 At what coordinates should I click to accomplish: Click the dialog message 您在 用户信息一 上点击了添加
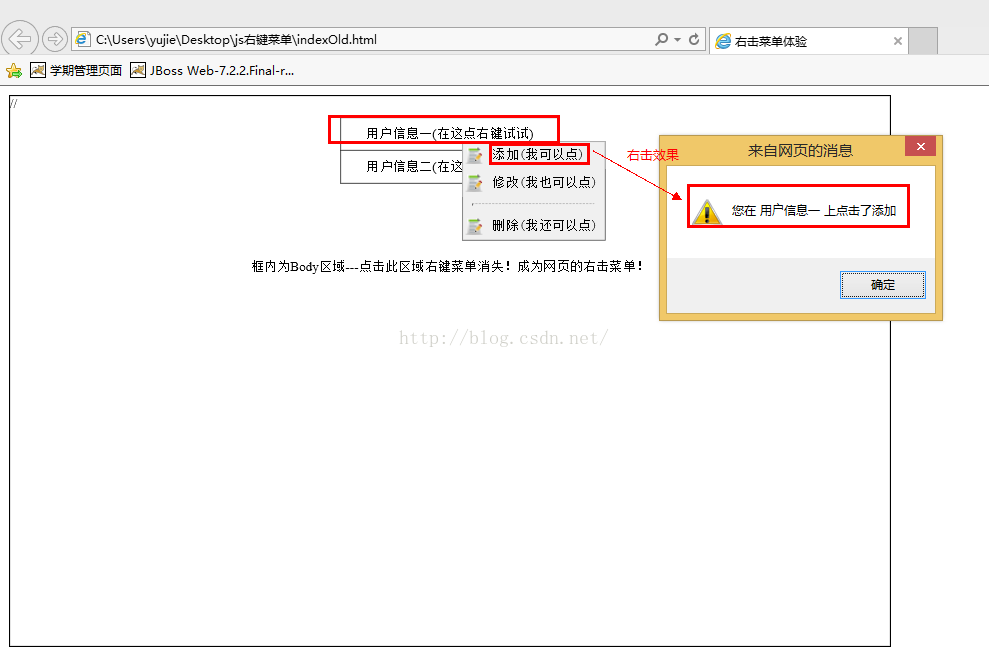(x=814, y=211)
